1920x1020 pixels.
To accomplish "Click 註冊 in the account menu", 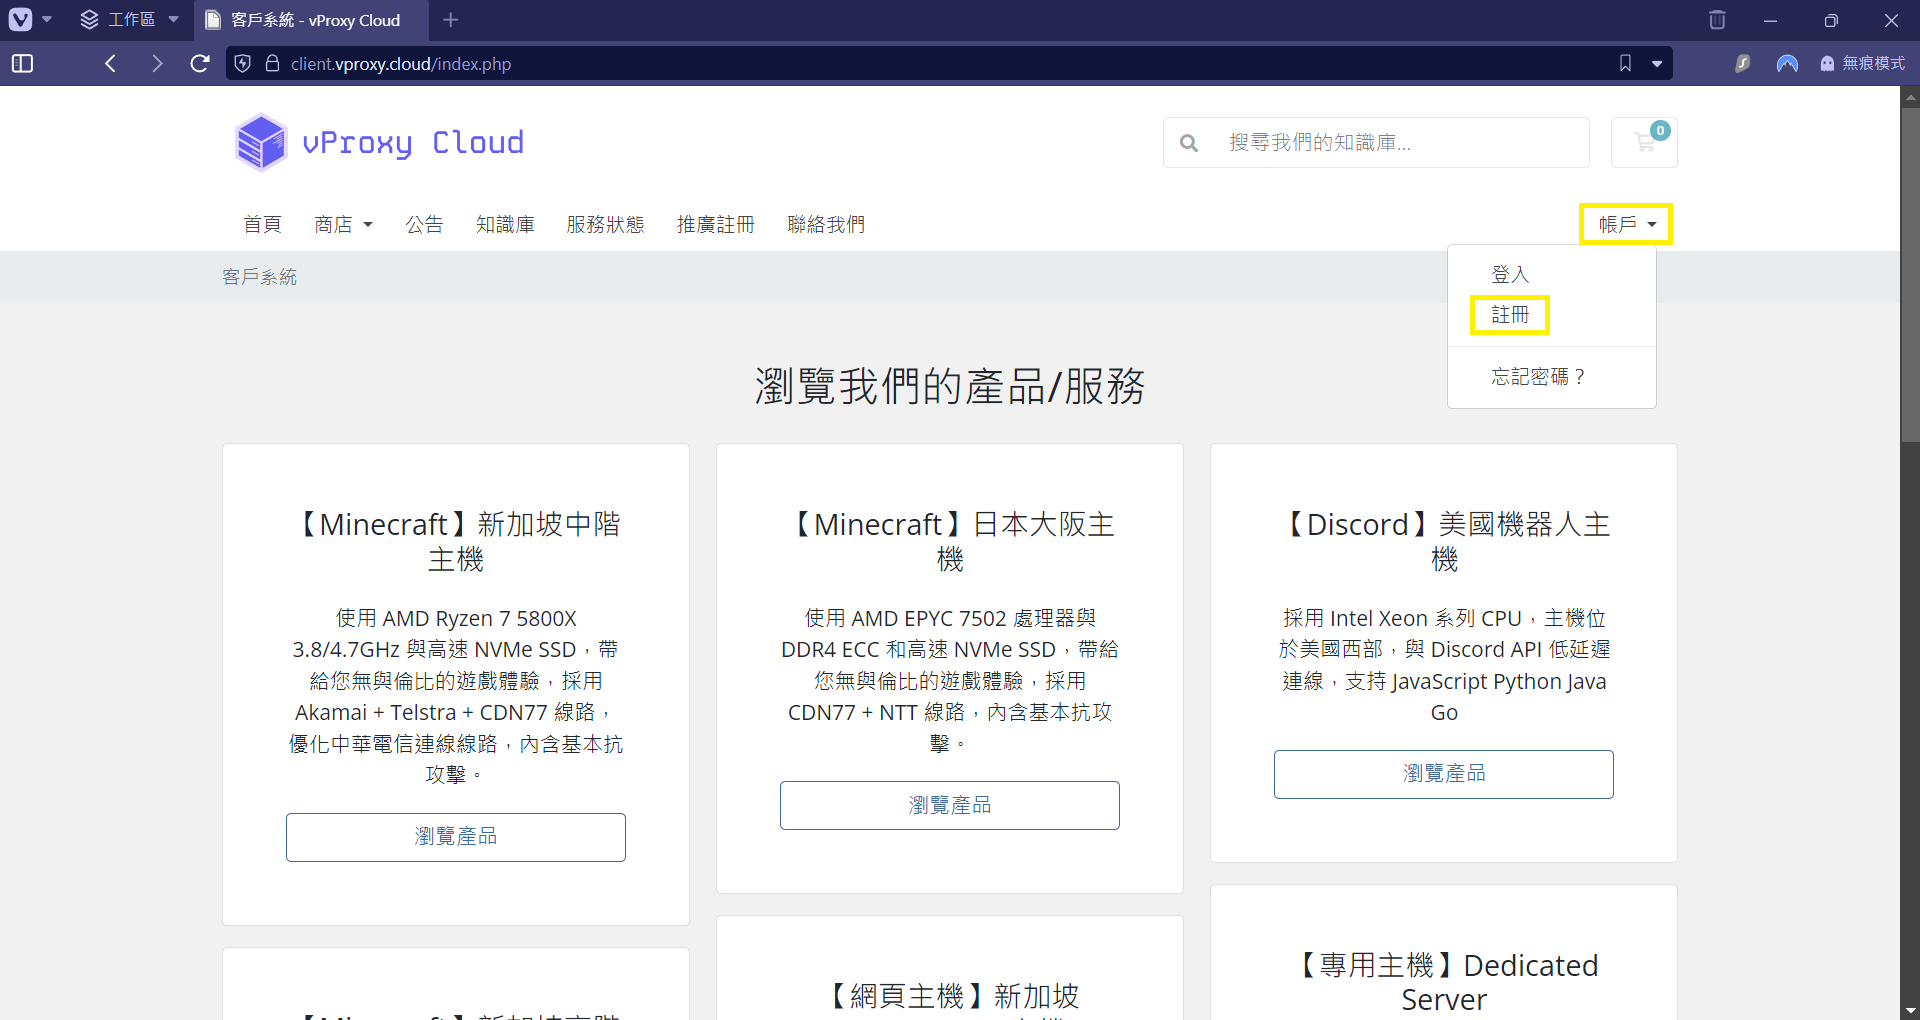I will 1509,314.
